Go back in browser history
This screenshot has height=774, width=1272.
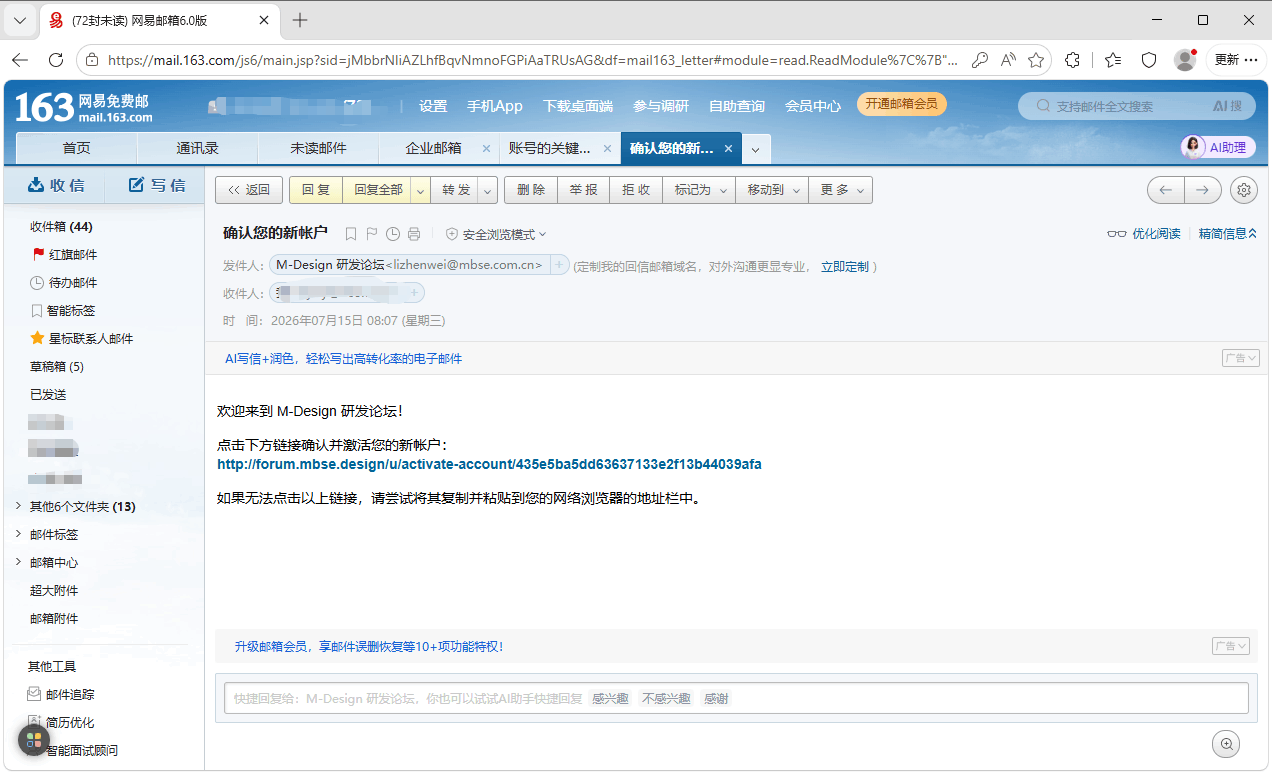(20, 60)
